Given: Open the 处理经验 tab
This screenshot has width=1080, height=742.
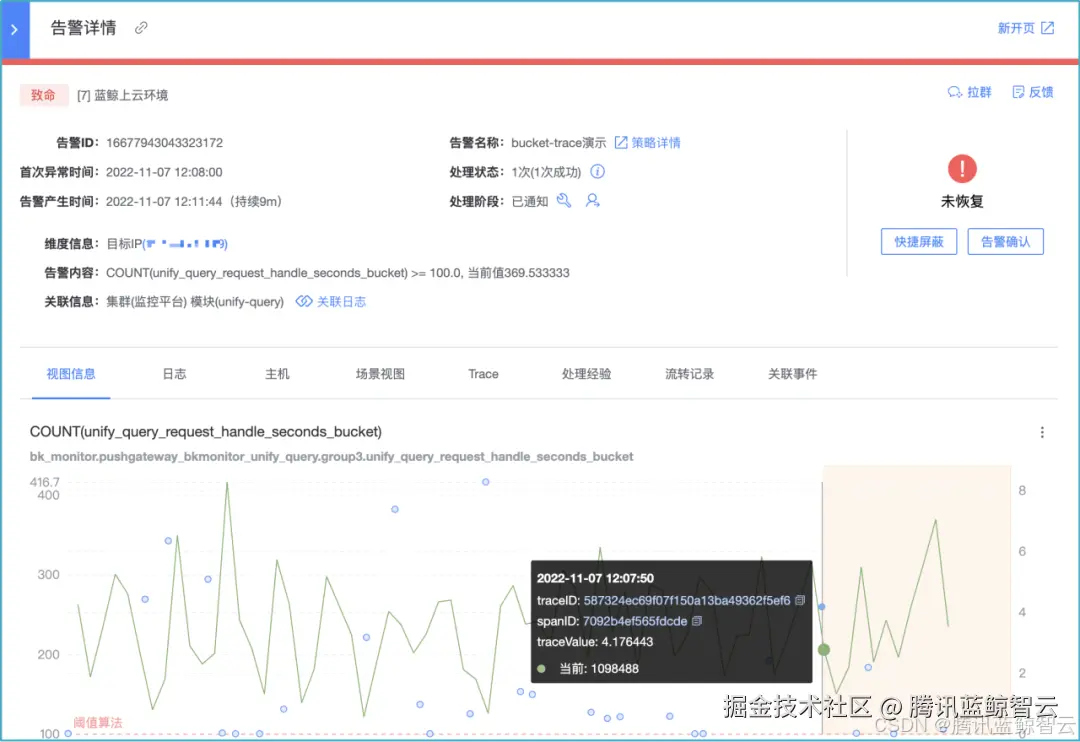Looking at the screenshot, I should coord(586,374).
